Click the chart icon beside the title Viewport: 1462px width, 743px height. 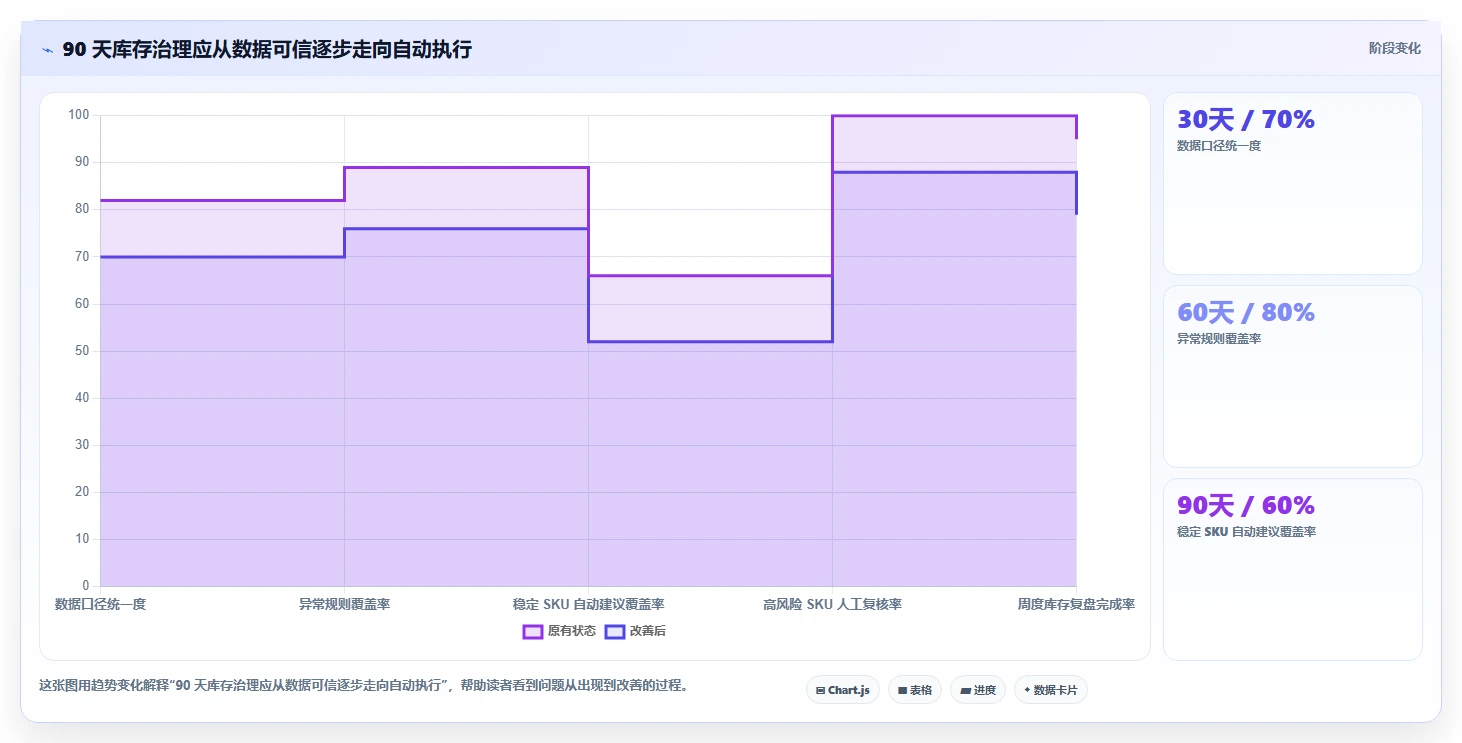tap(48, 49)
